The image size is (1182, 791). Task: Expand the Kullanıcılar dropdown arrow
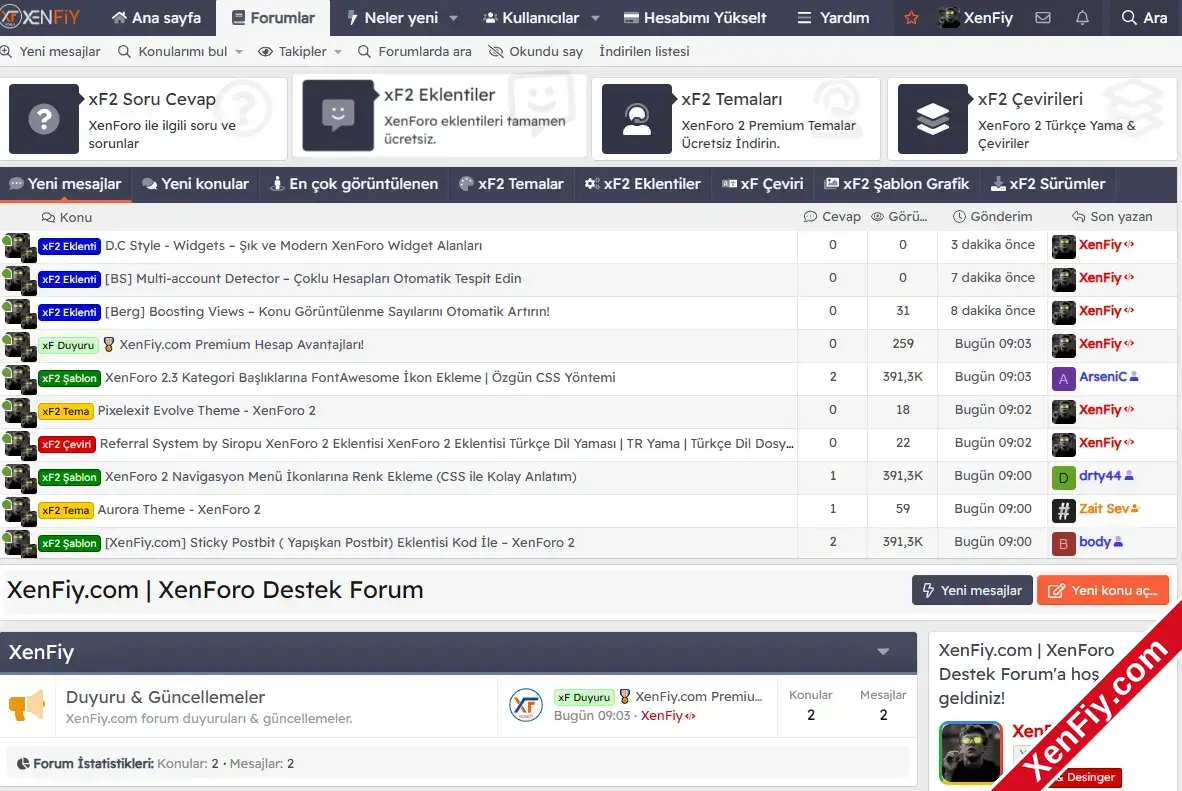[595, 18]
